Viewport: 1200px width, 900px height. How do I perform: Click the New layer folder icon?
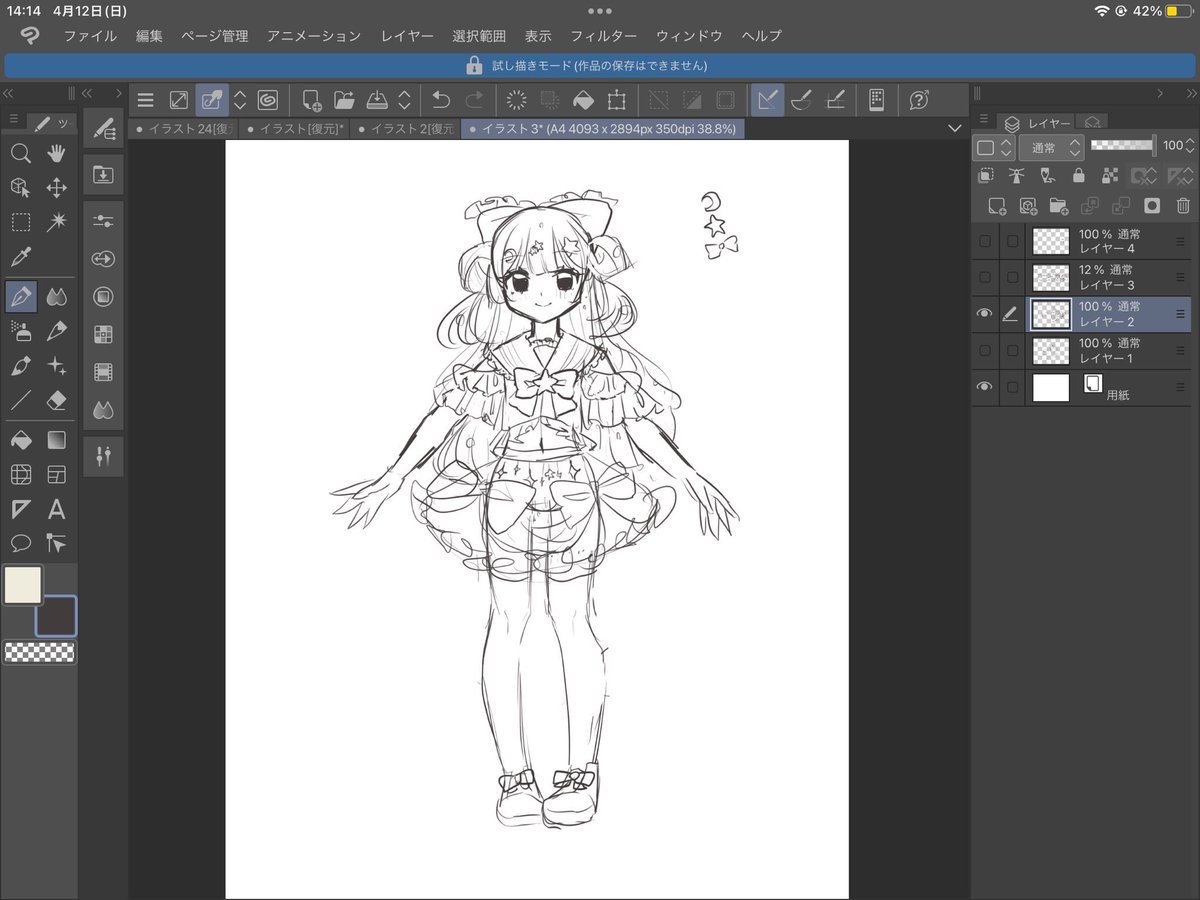pos(1059,206)
